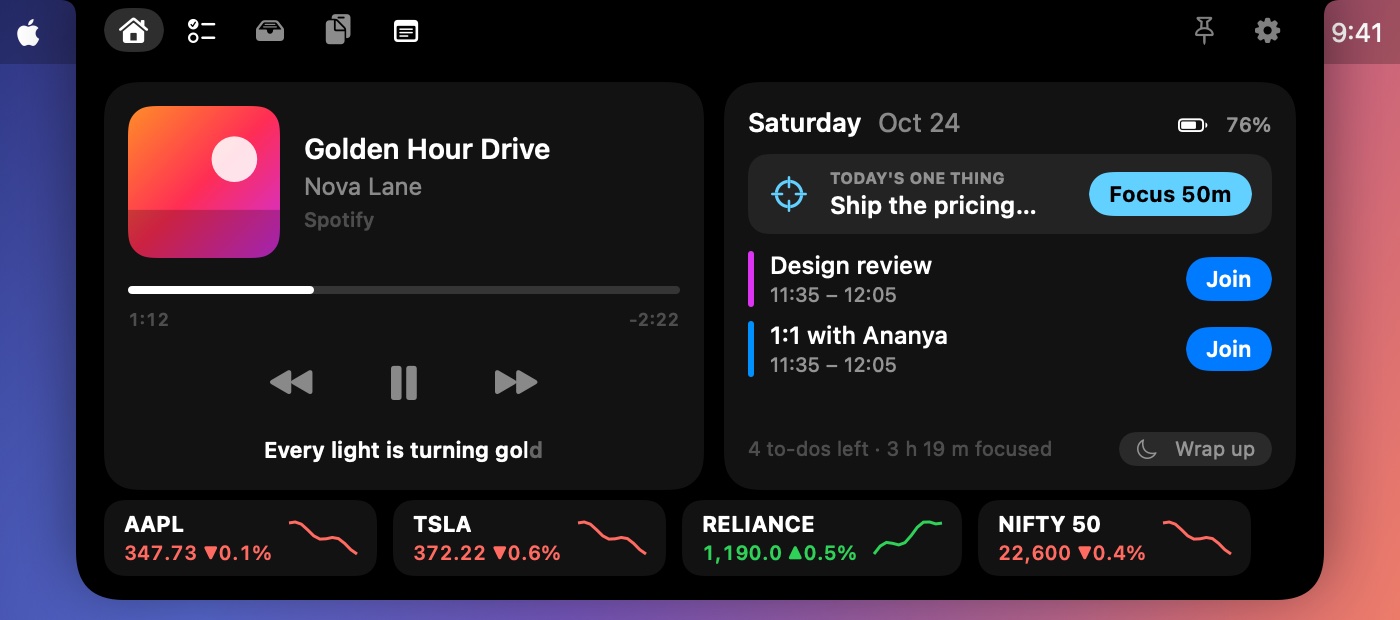Select the song title Golden Hour Drive
The height and width of the screenshot is (620, 1400).
point(427,149)
